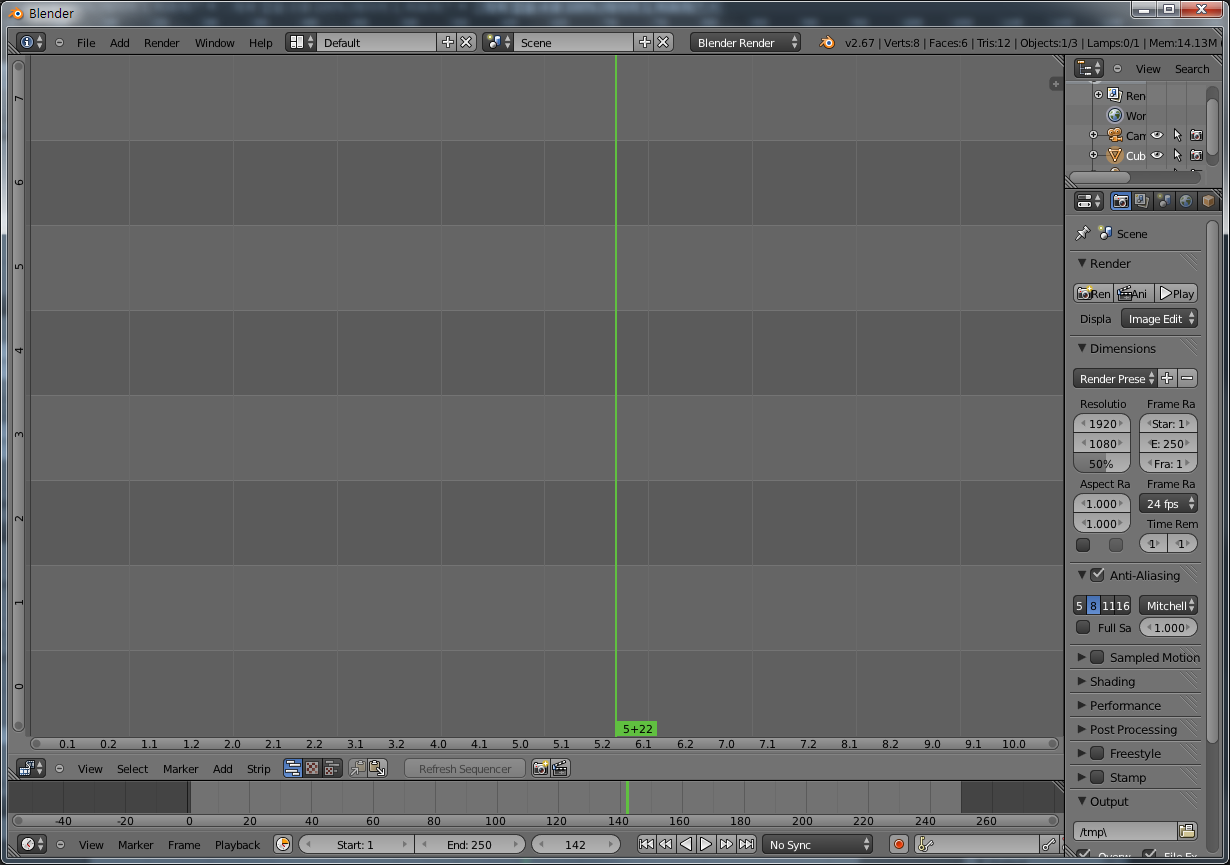Open the File menu
Screen dimensions: 1230x865
[86, 43]
